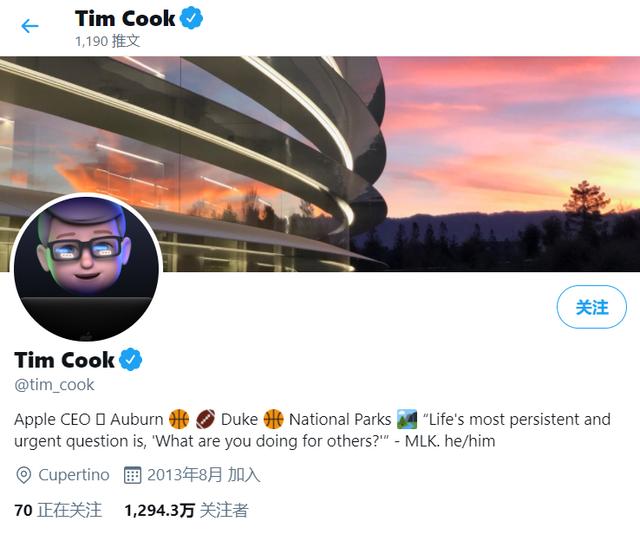Open the 70 正在关注 following list
Screen dimensions: 640x541
point(58,510)
